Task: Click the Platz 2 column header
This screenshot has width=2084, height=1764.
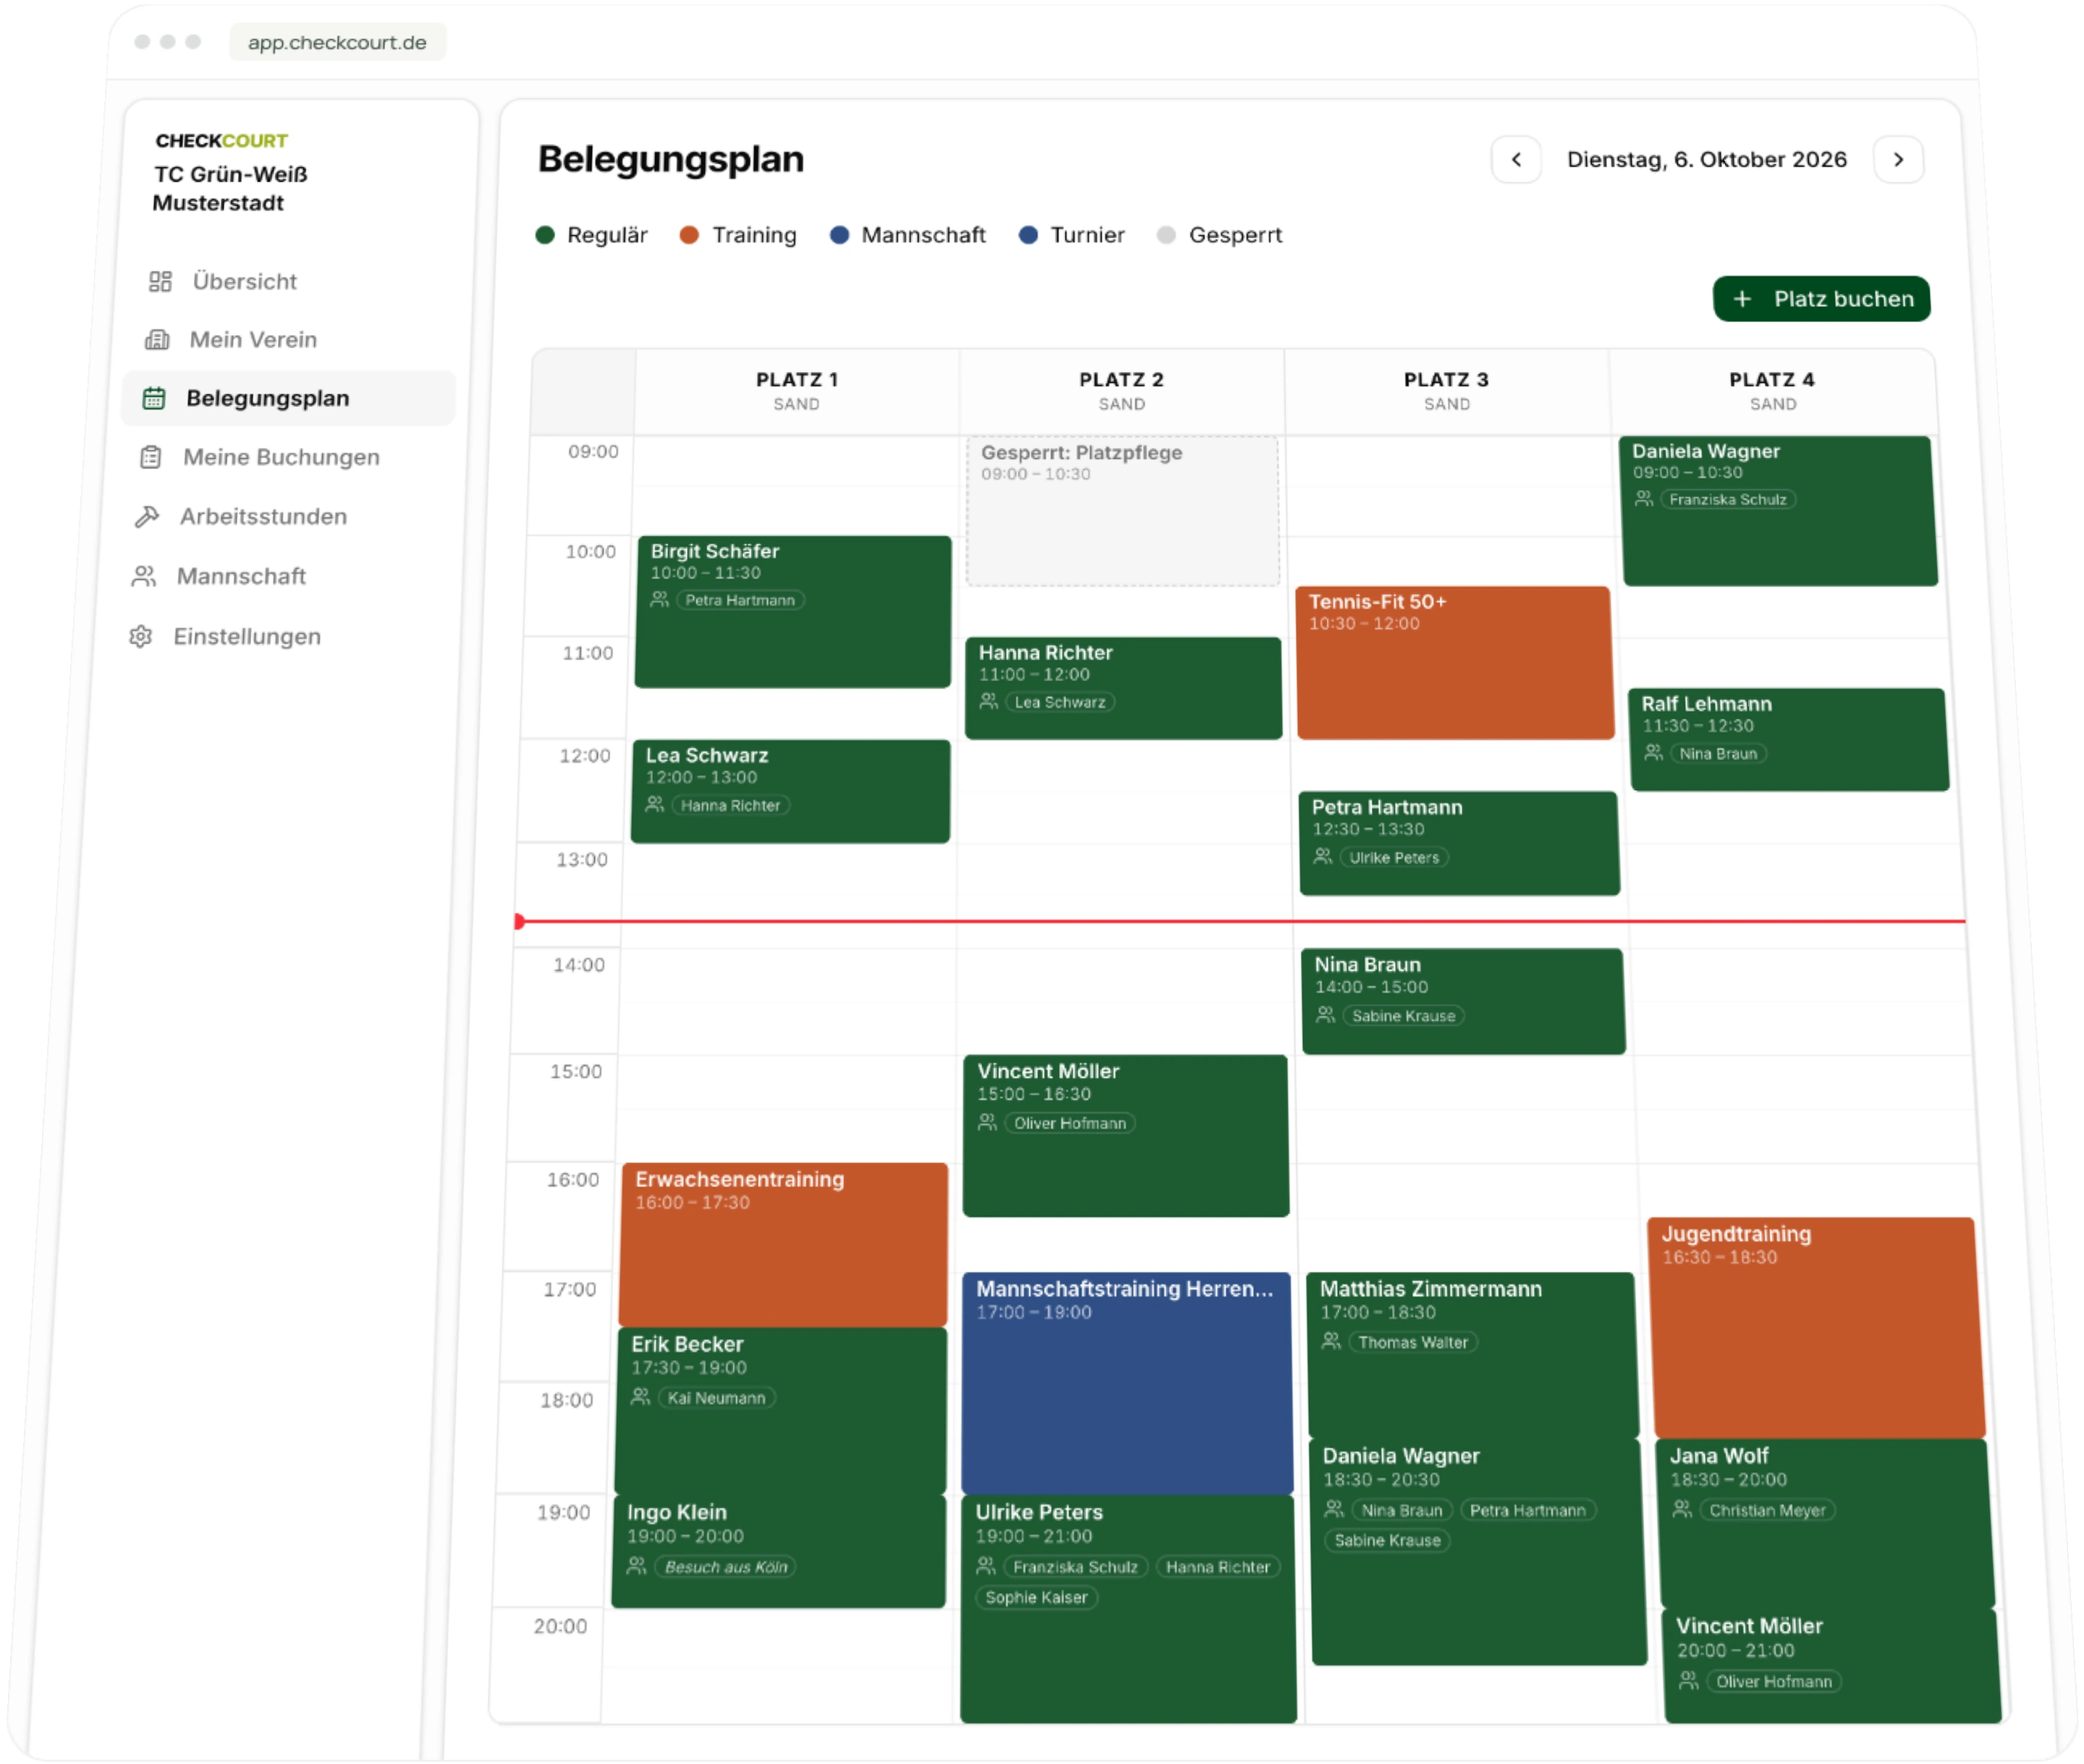Action: click(x=1122, y=391)
